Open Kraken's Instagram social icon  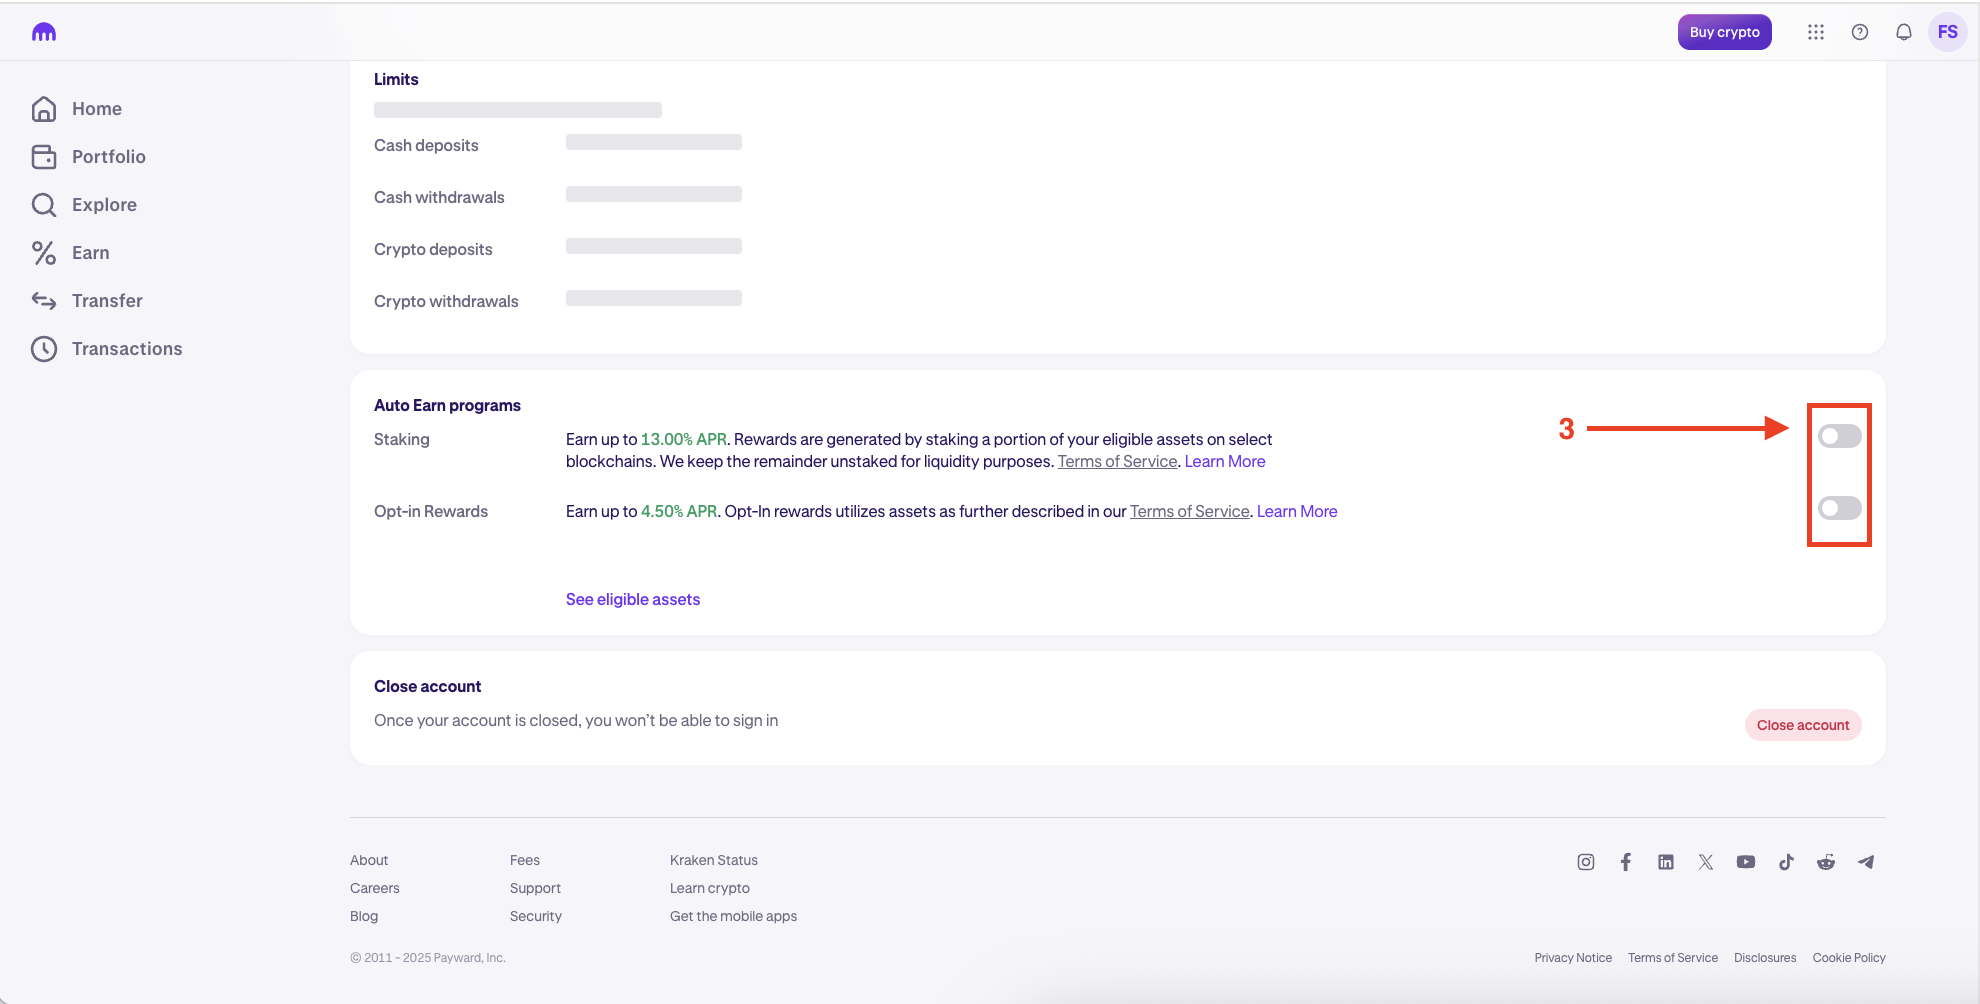(1586, 861)
